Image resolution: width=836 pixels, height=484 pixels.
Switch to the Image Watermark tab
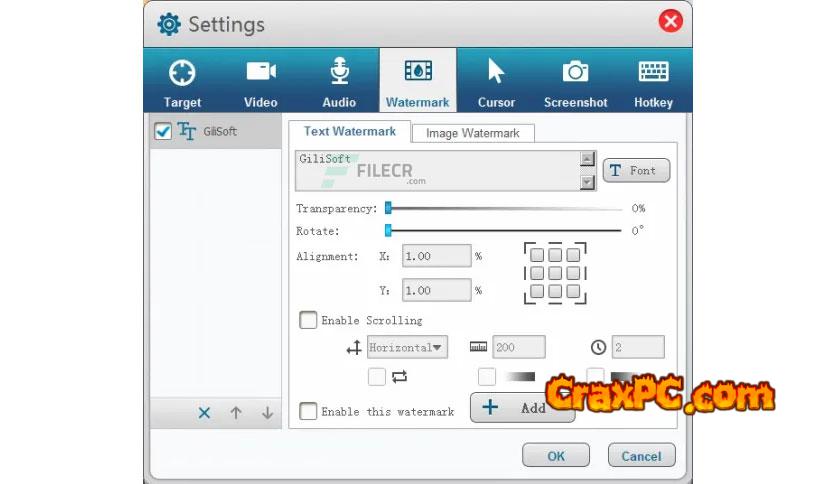(x=472, y=133)
